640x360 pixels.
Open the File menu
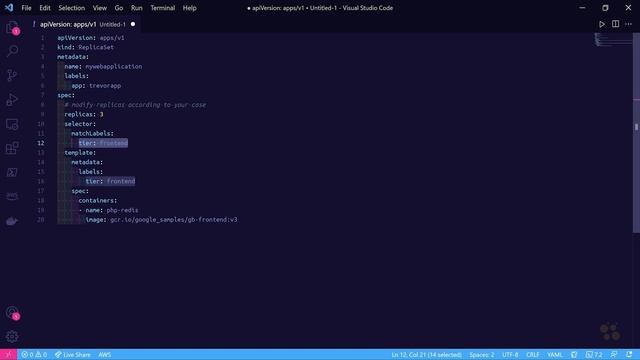tap(26, 8)
